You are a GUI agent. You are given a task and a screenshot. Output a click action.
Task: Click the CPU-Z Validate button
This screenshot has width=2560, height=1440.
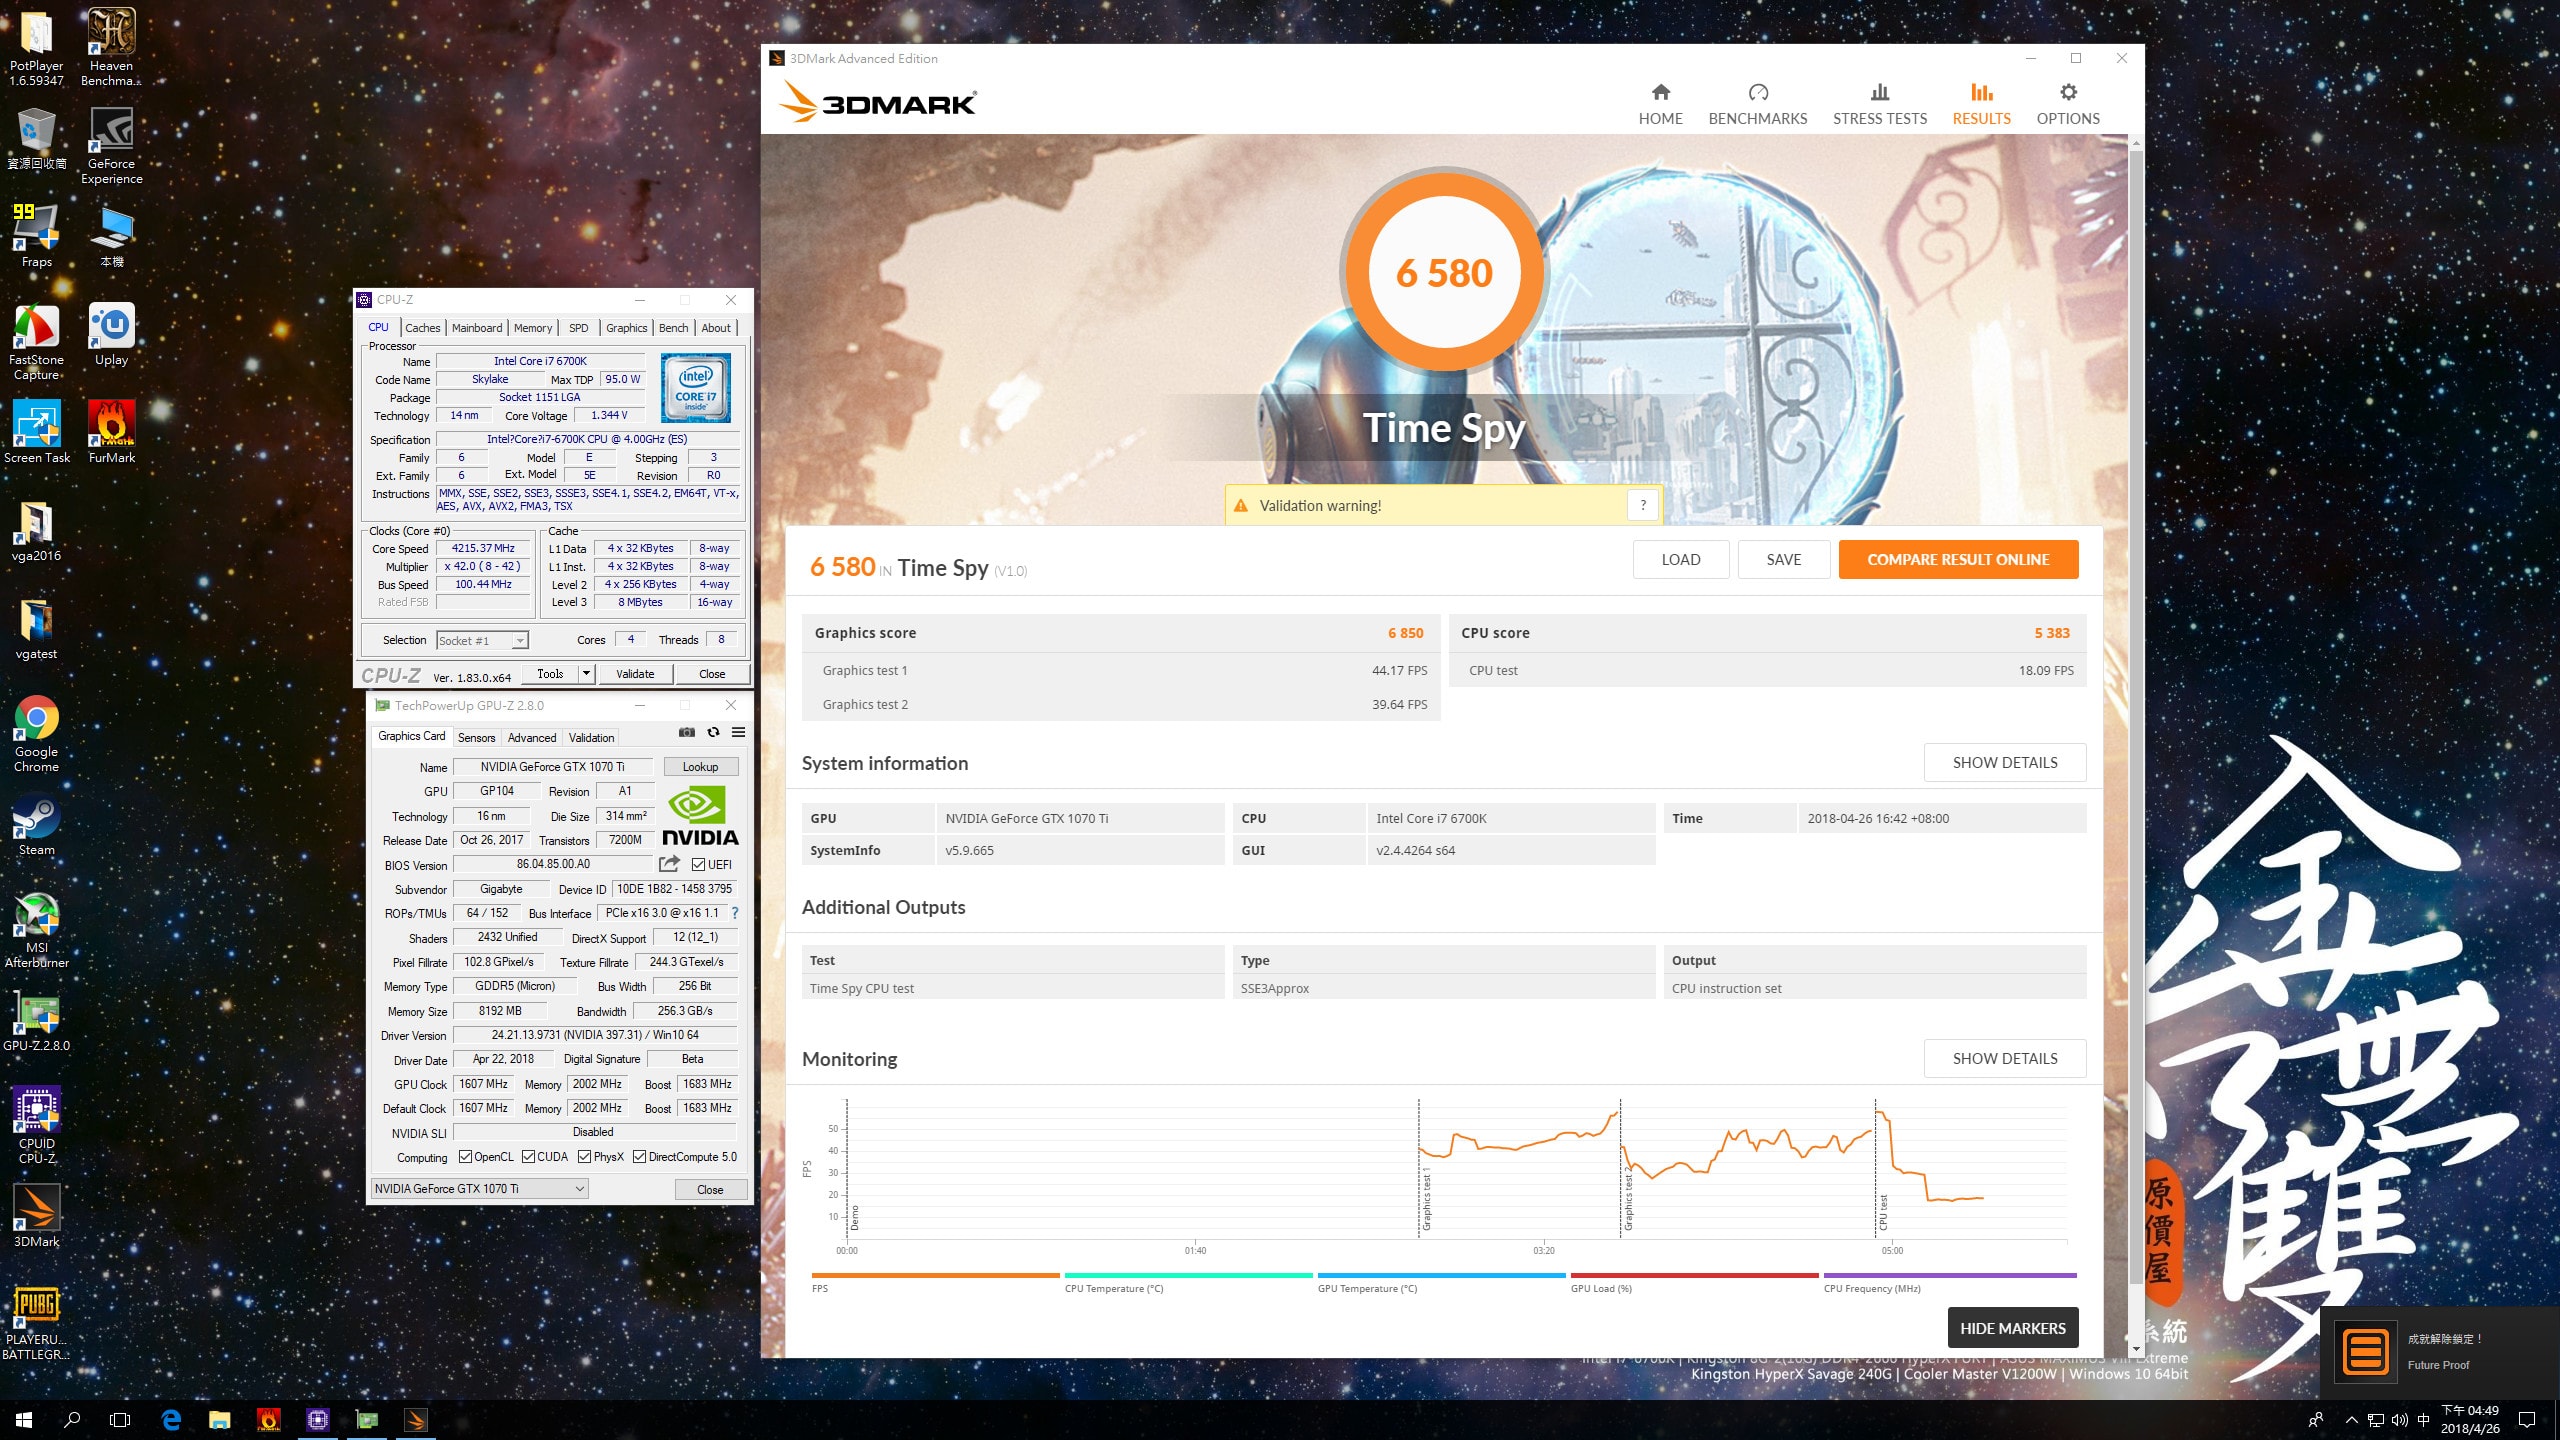point(635,674)
